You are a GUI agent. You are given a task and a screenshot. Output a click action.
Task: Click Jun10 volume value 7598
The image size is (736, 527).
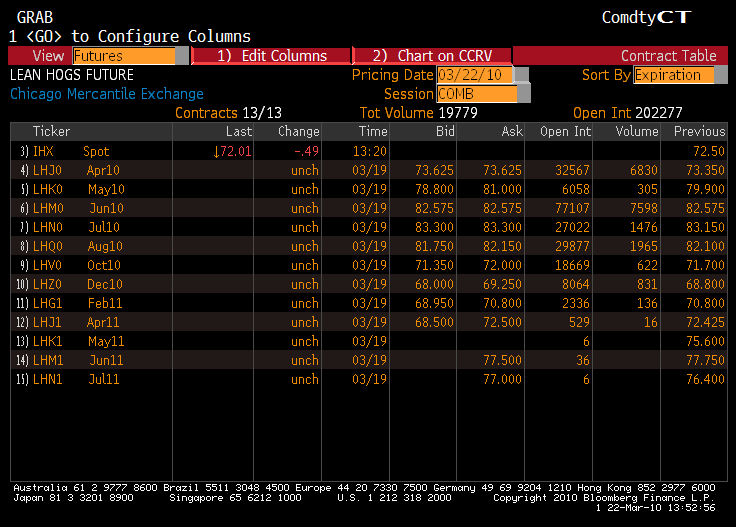click(644, 208)
